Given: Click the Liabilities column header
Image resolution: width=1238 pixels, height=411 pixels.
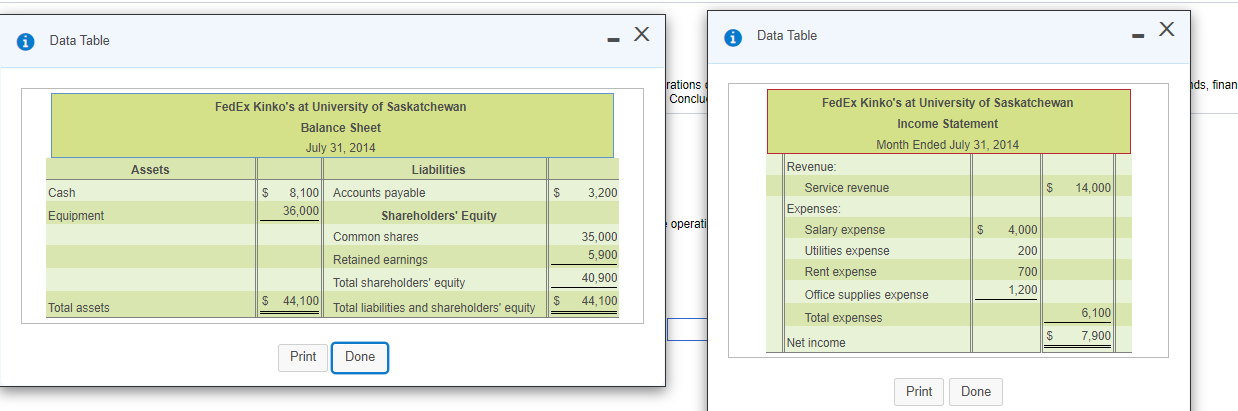Looking at the screenshot, I should [438, 170].
